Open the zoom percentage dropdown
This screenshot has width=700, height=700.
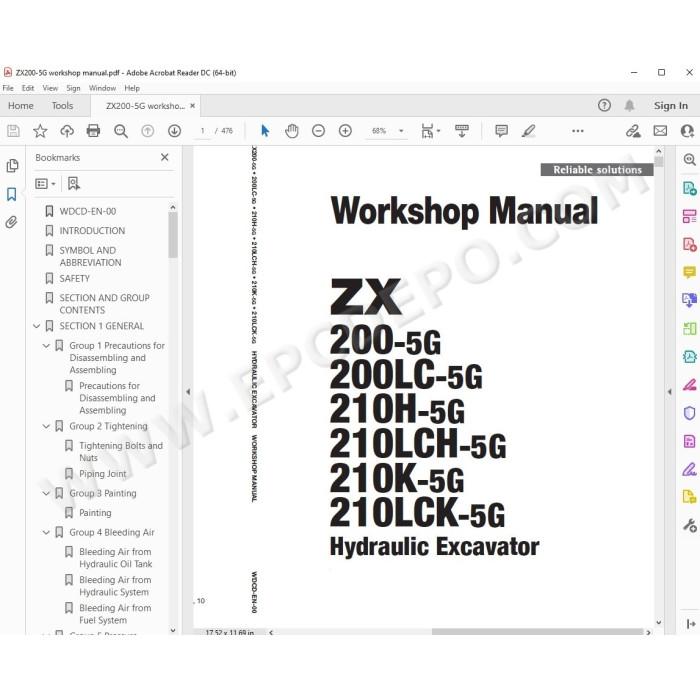point(401,131)
